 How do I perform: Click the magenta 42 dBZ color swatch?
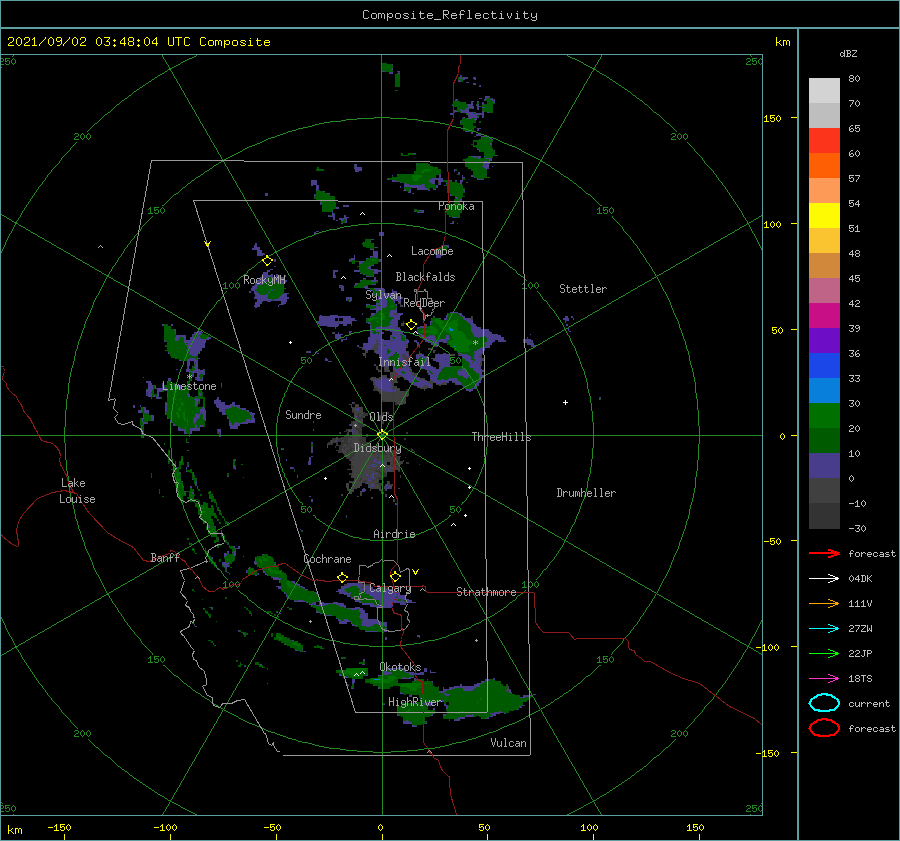pos(824,315)
